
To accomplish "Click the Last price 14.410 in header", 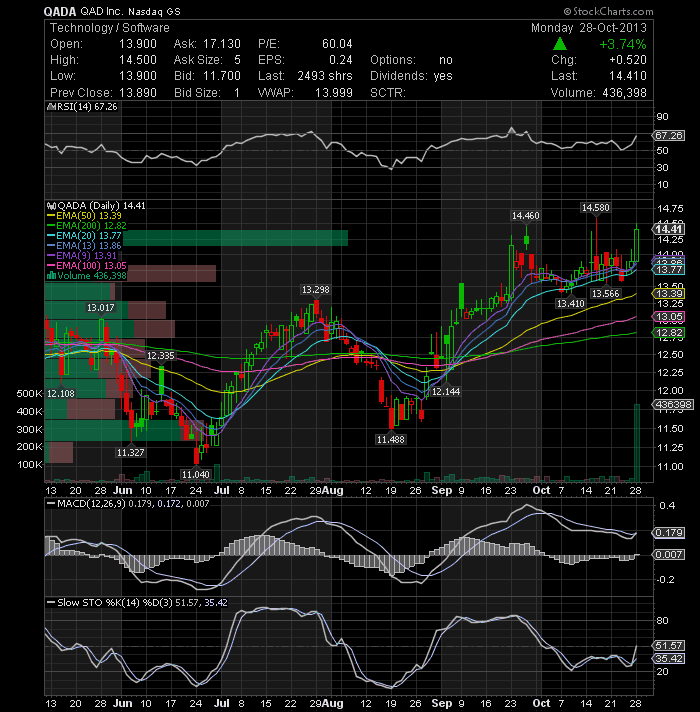I will [x=628, y=76].
